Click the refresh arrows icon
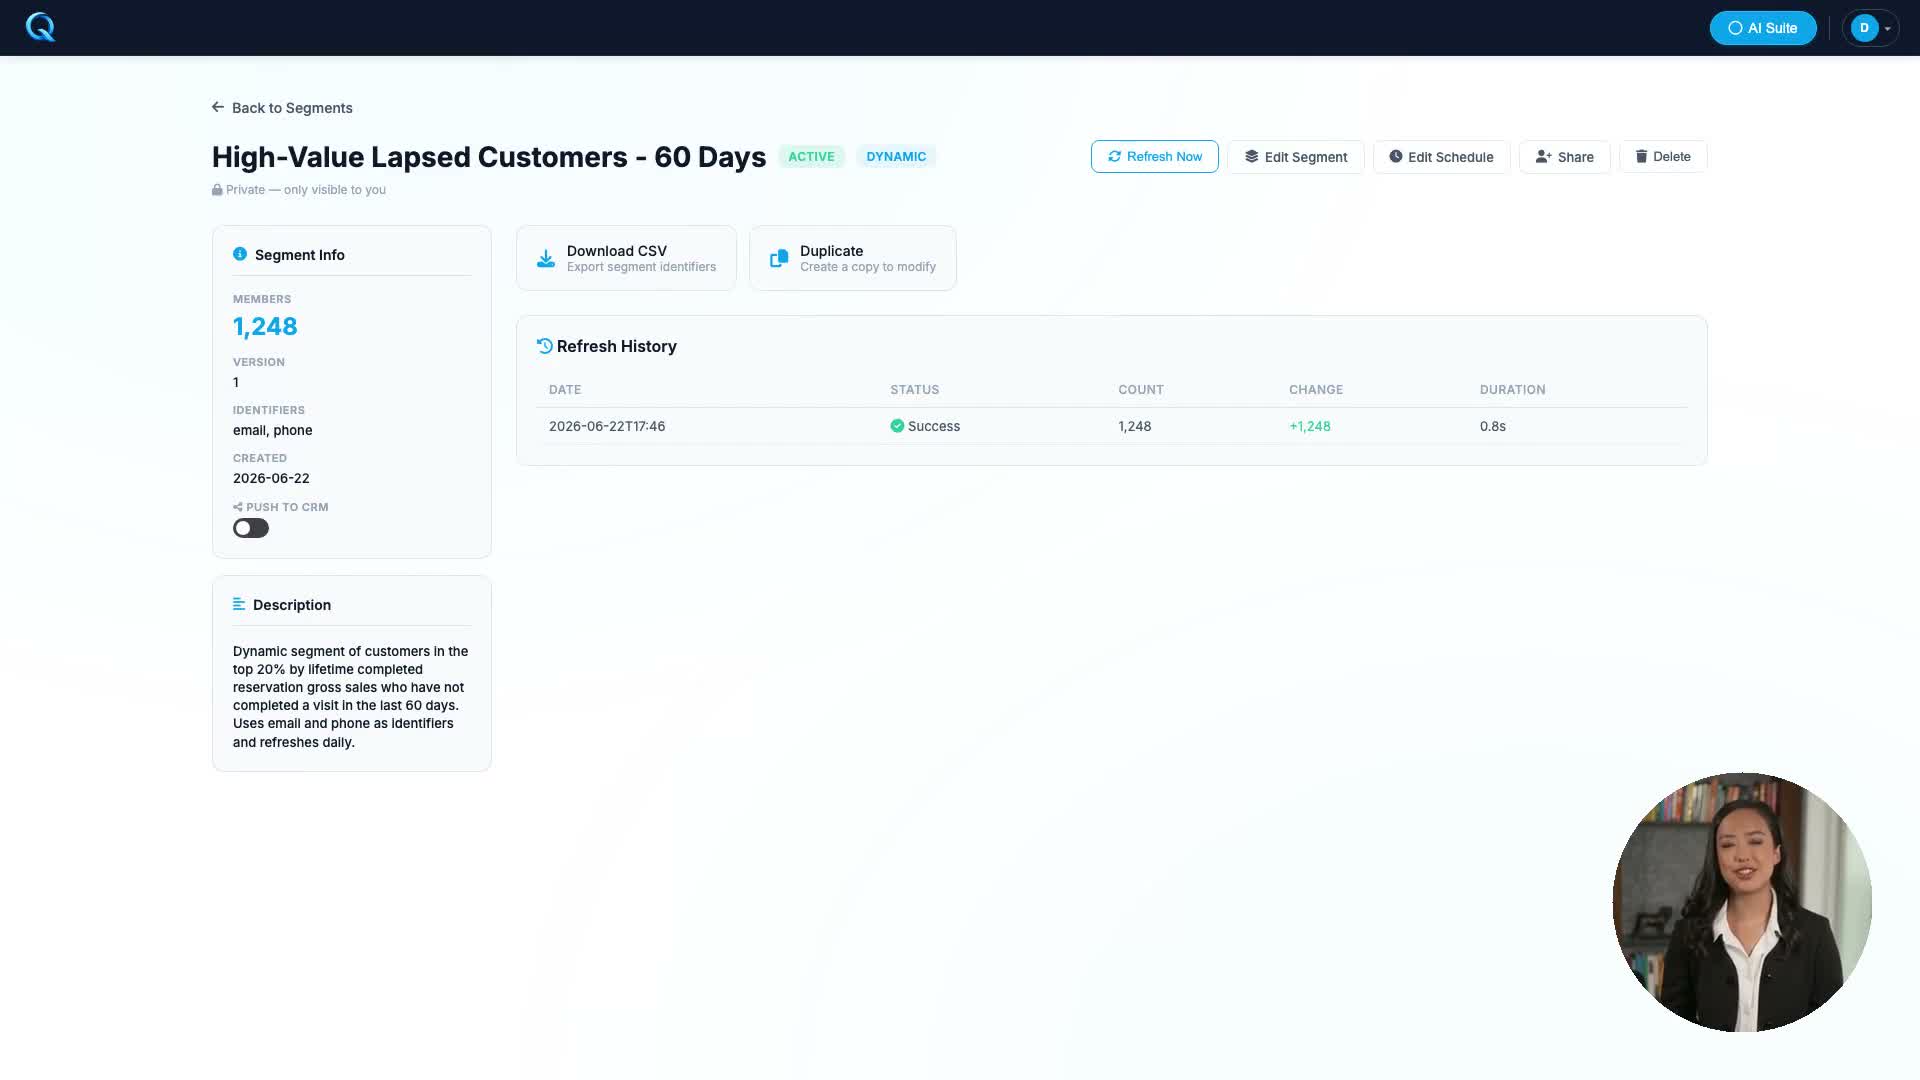This screenshot has height=1080, width=1920. 1114,157
